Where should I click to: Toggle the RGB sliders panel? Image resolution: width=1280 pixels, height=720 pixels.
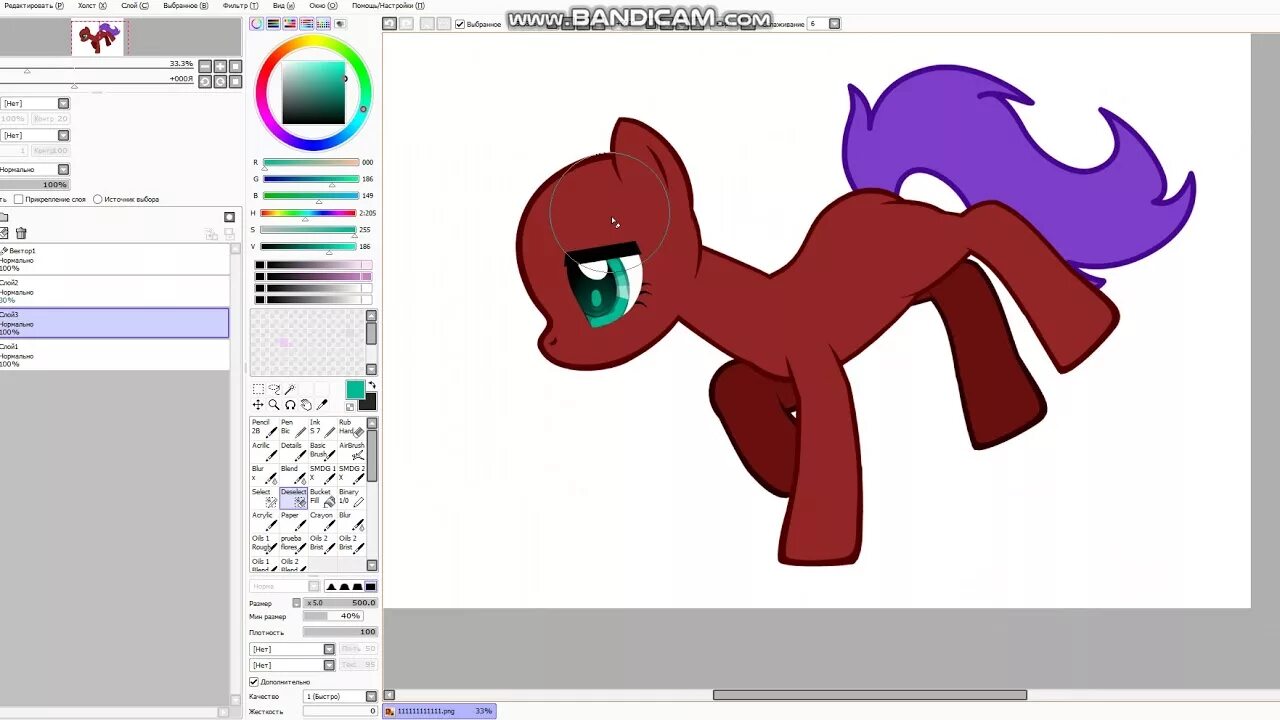[x=273, y=23]
